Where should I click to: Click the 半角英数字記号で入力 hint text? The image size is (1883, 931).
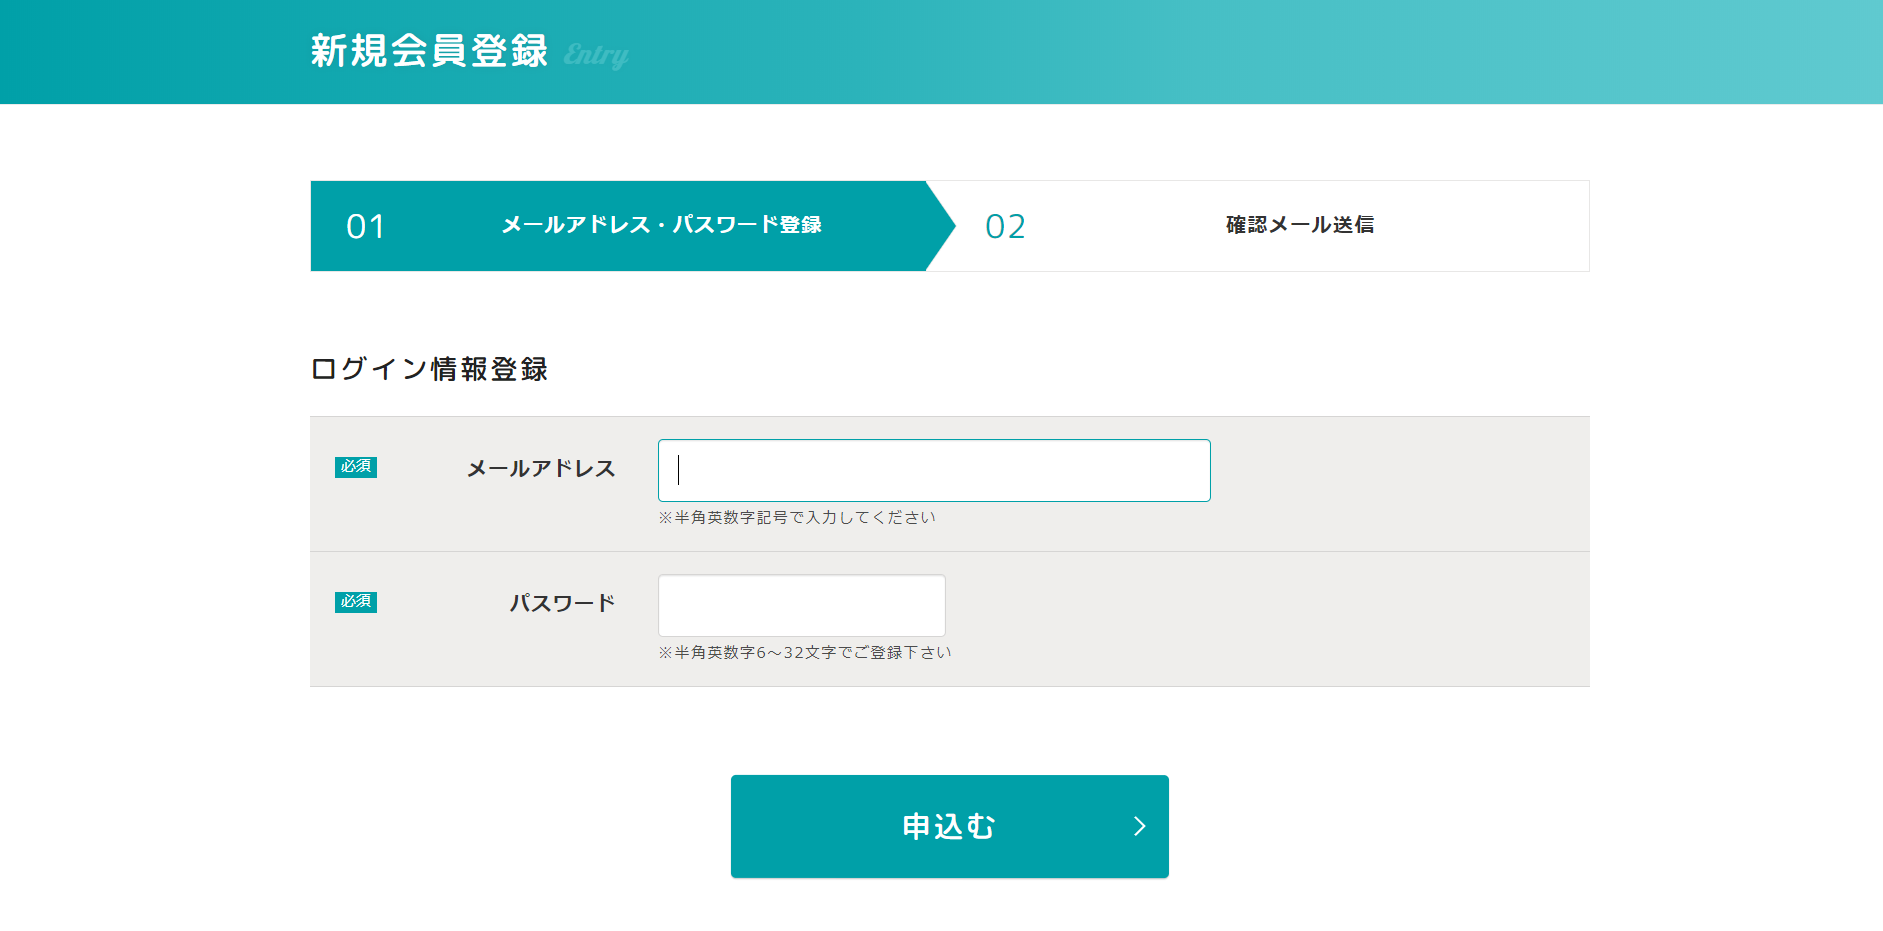[x=797, y=518]
